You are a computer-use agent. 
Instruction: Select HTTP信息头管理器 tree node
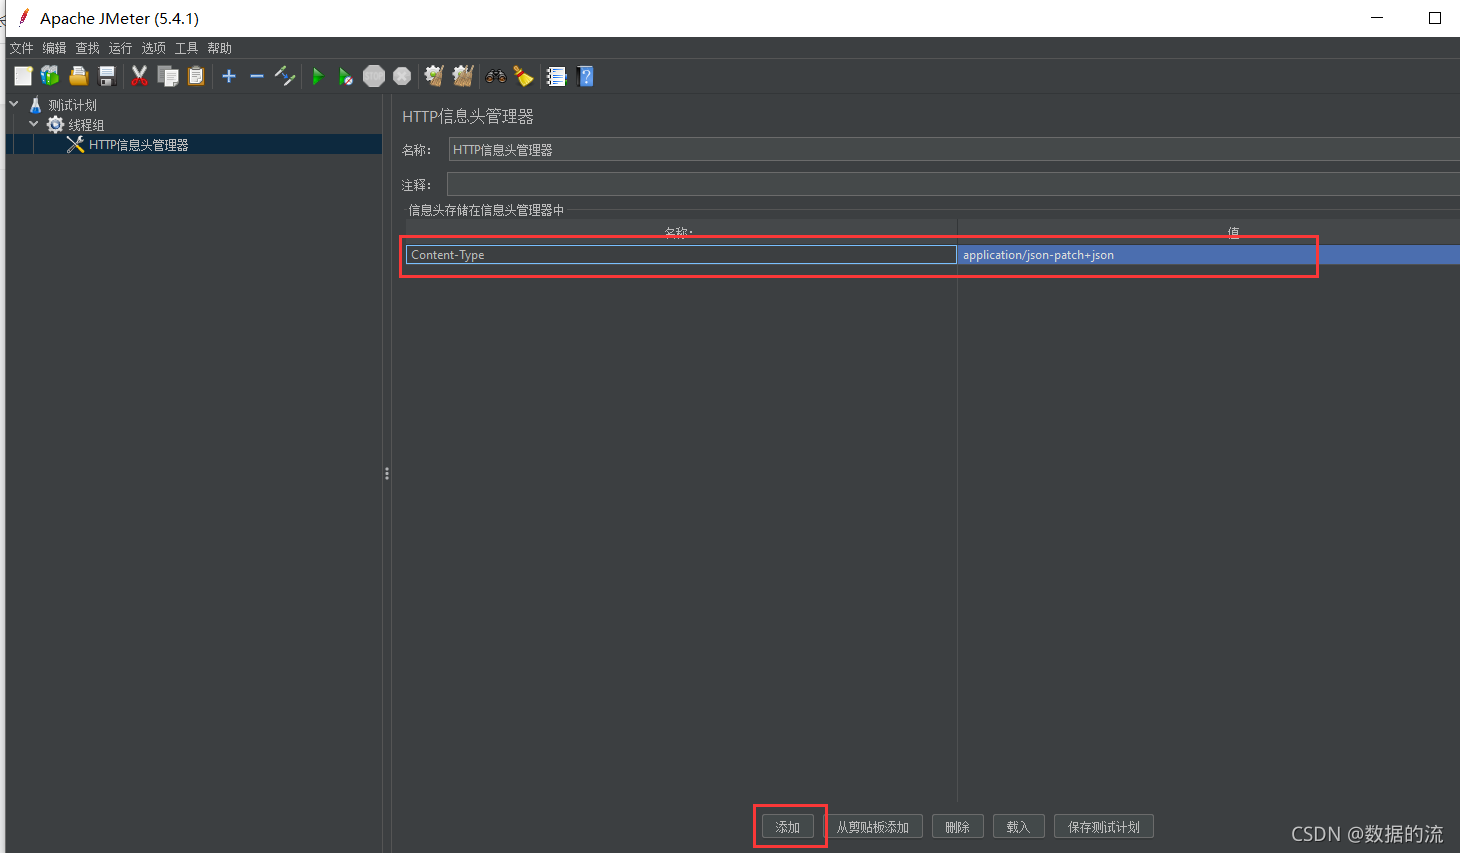pos(138,145)
